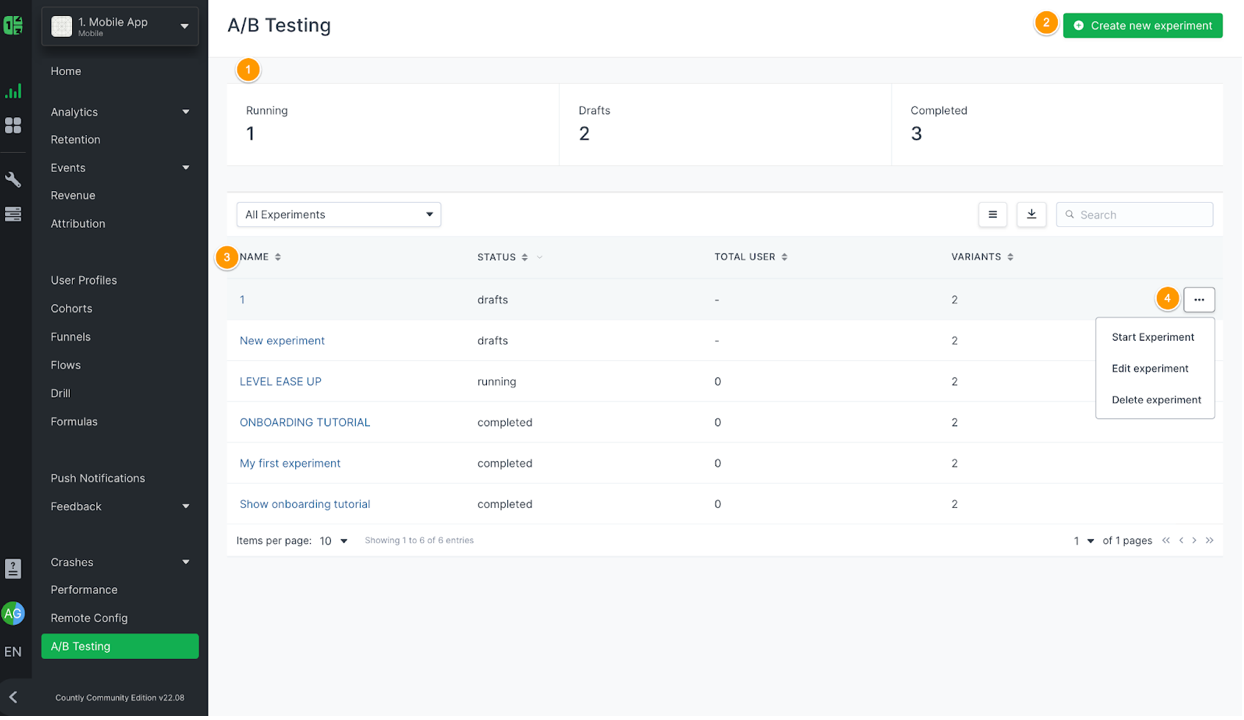Select Delete experiment from the context menu
The width and height of the screenshot is (1244, 720).
click(x=1155, y=400)
